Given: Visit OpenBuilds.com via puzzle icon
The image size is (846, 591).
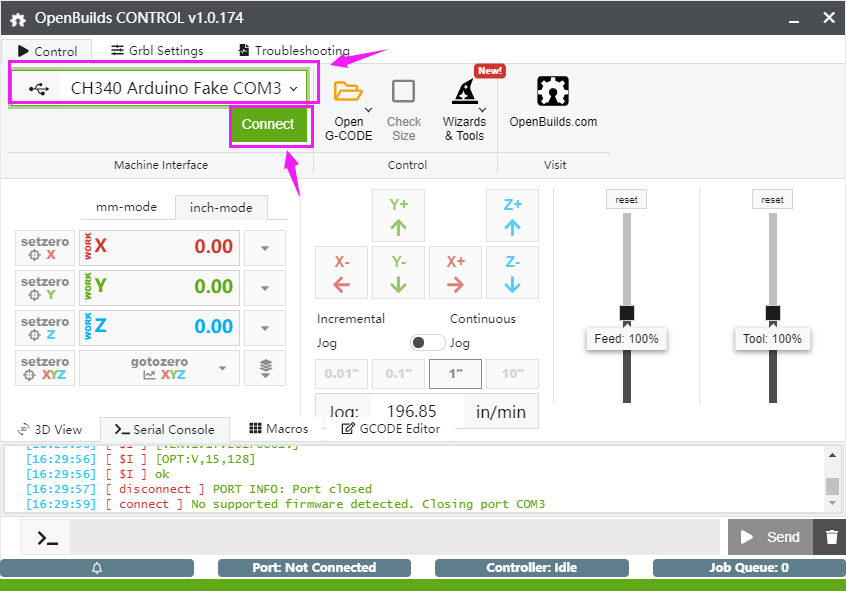Looking at the screenshot, I should (x=552, y=92).
